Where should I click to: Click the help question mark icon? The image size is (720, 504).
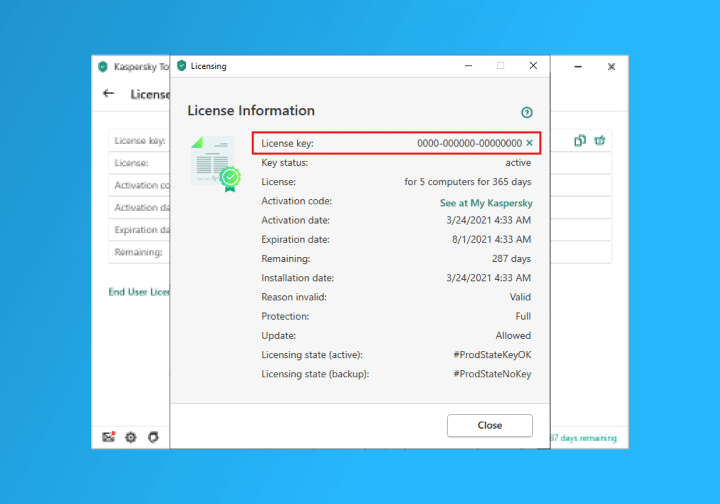click(x=527, y=113)
